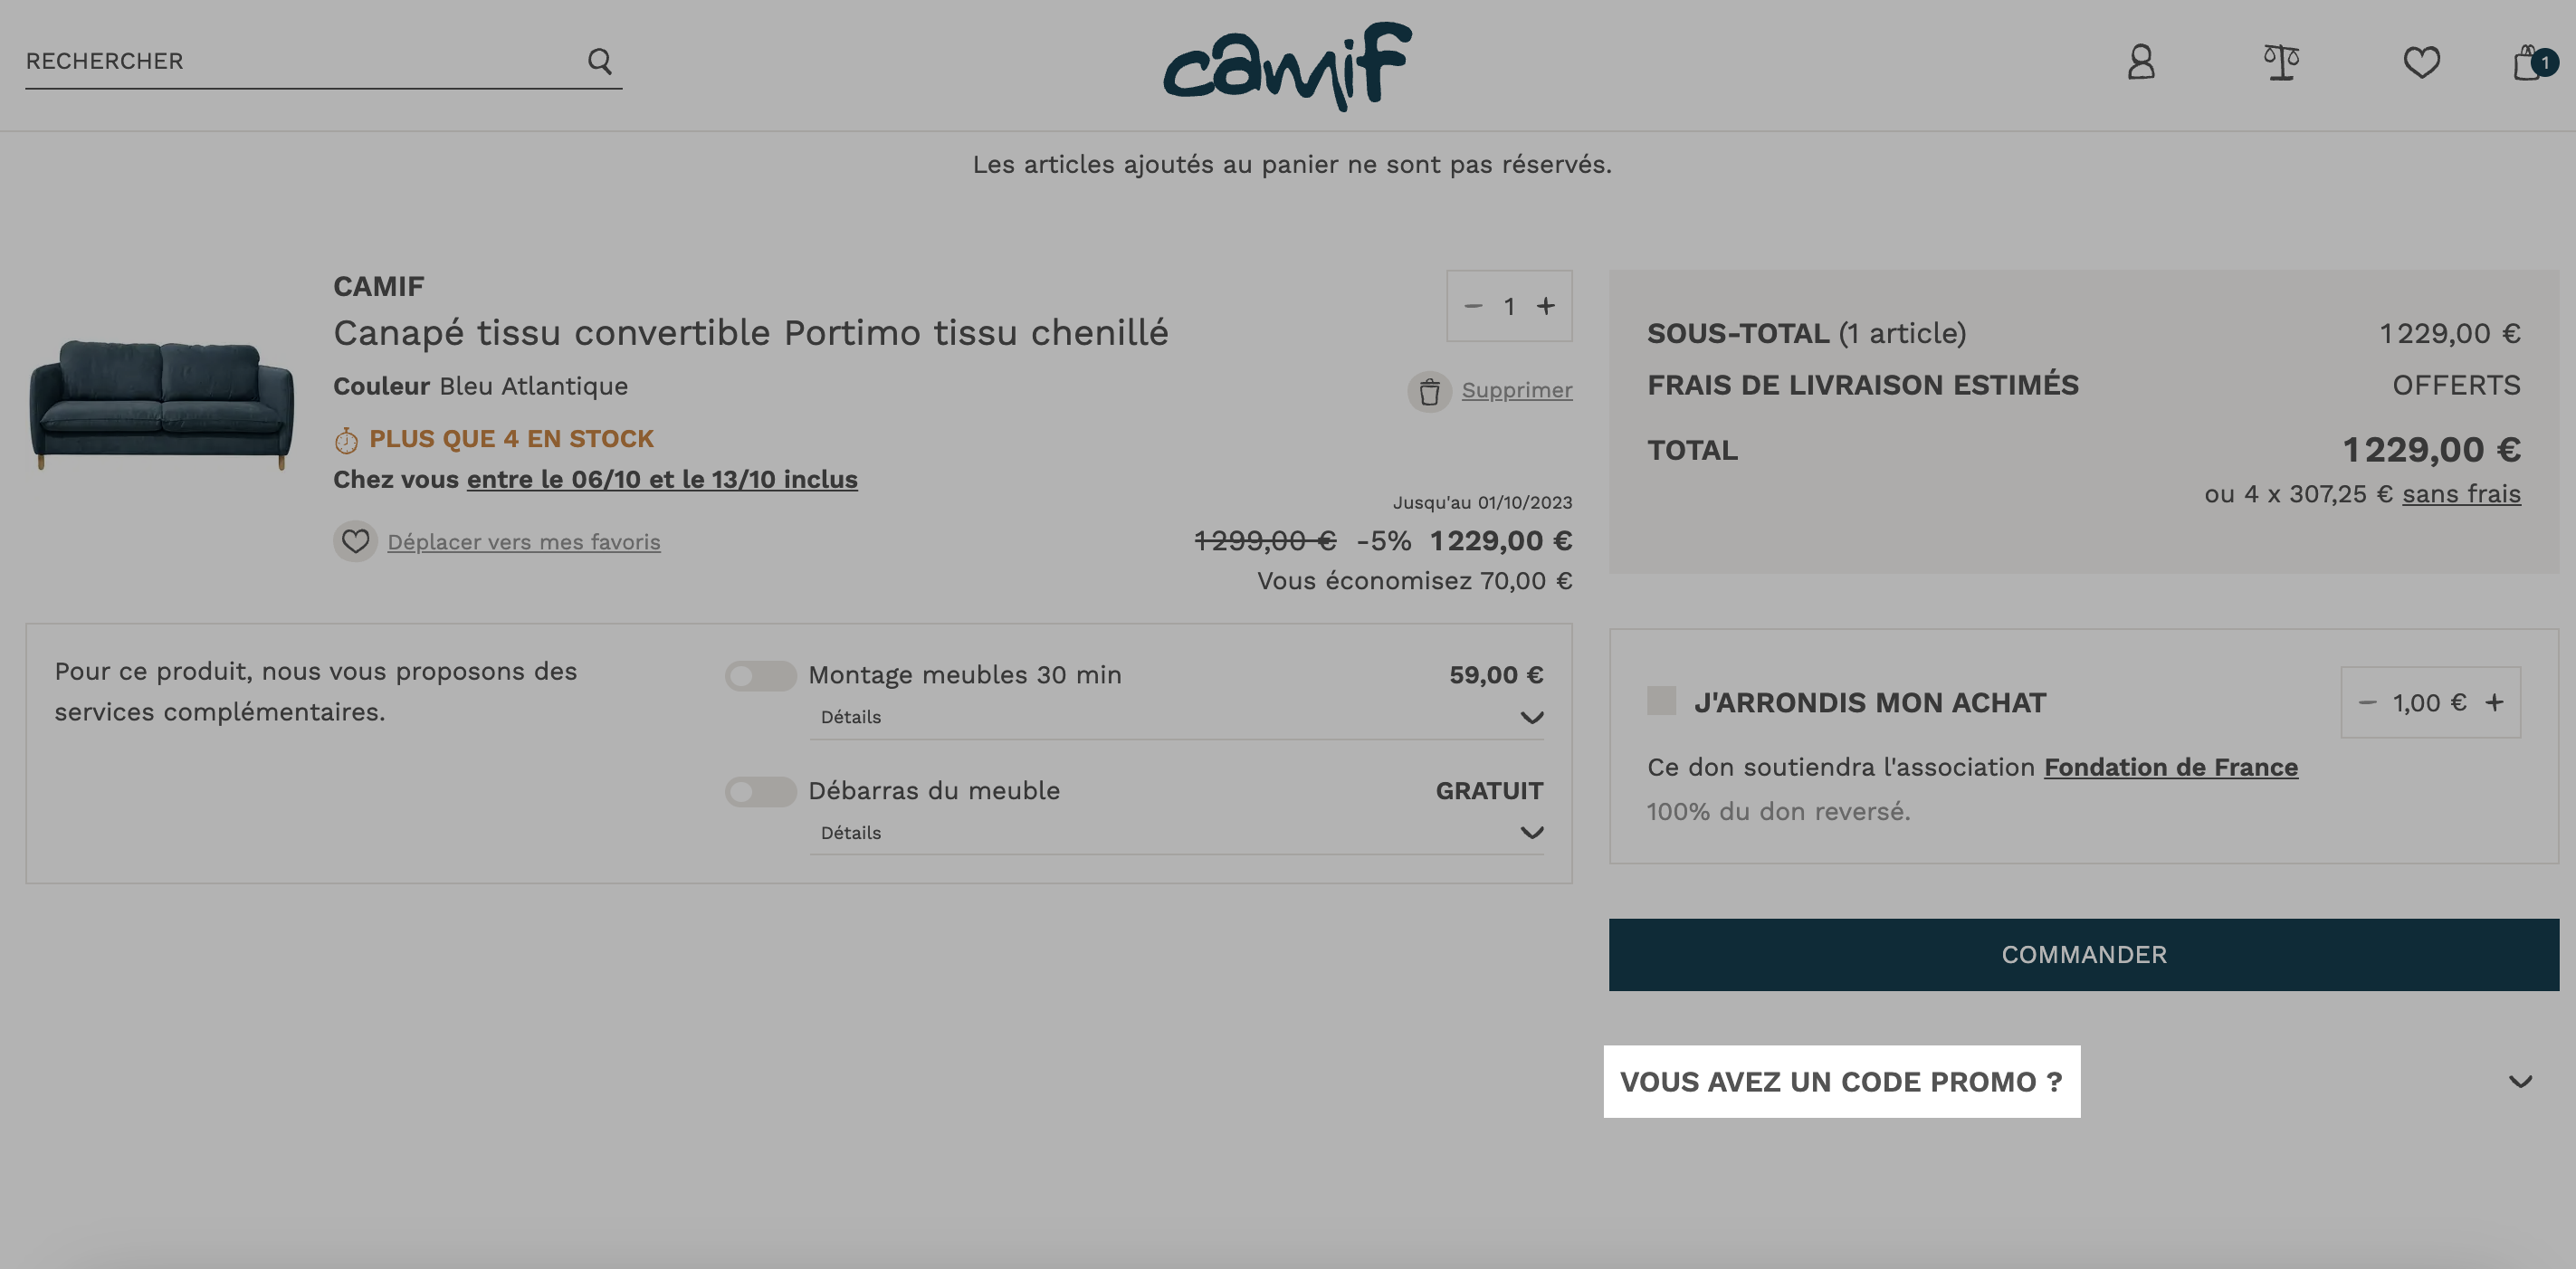
Task: Open the user account icon
Action: (2140, 62)
